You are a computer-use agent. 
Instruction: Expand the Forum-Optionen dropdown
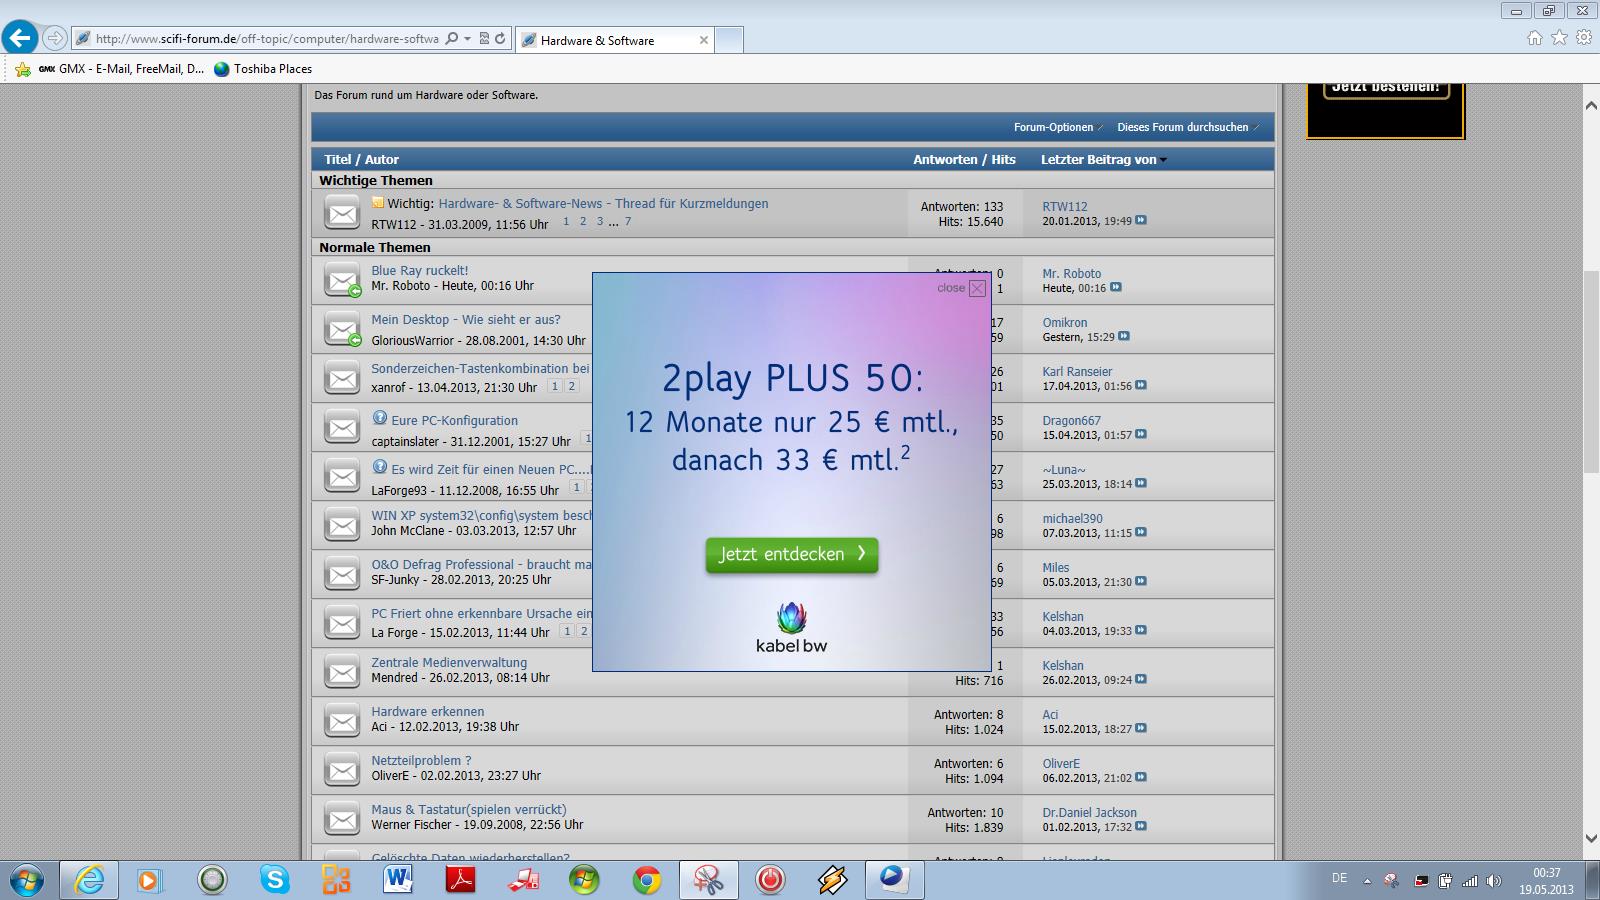(1057, 127)
